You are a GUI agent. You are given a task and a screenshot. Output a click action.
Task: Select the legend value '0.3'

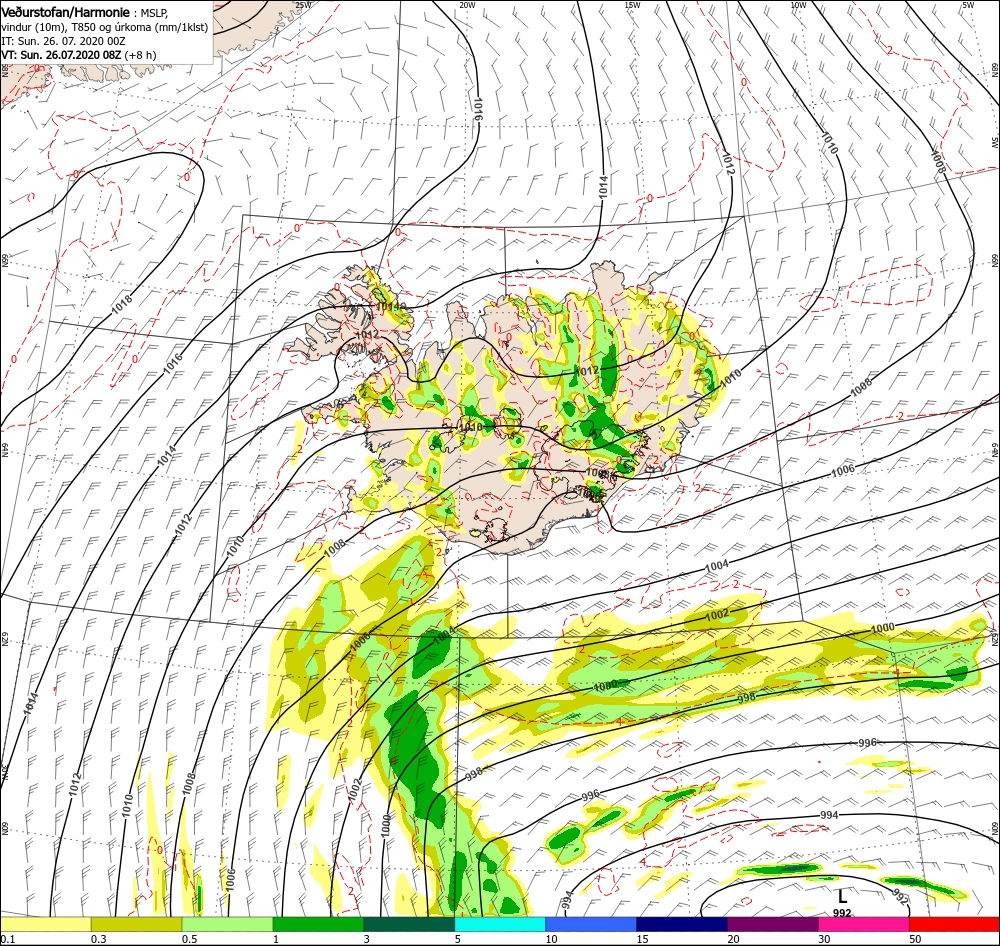pos(98,939)
